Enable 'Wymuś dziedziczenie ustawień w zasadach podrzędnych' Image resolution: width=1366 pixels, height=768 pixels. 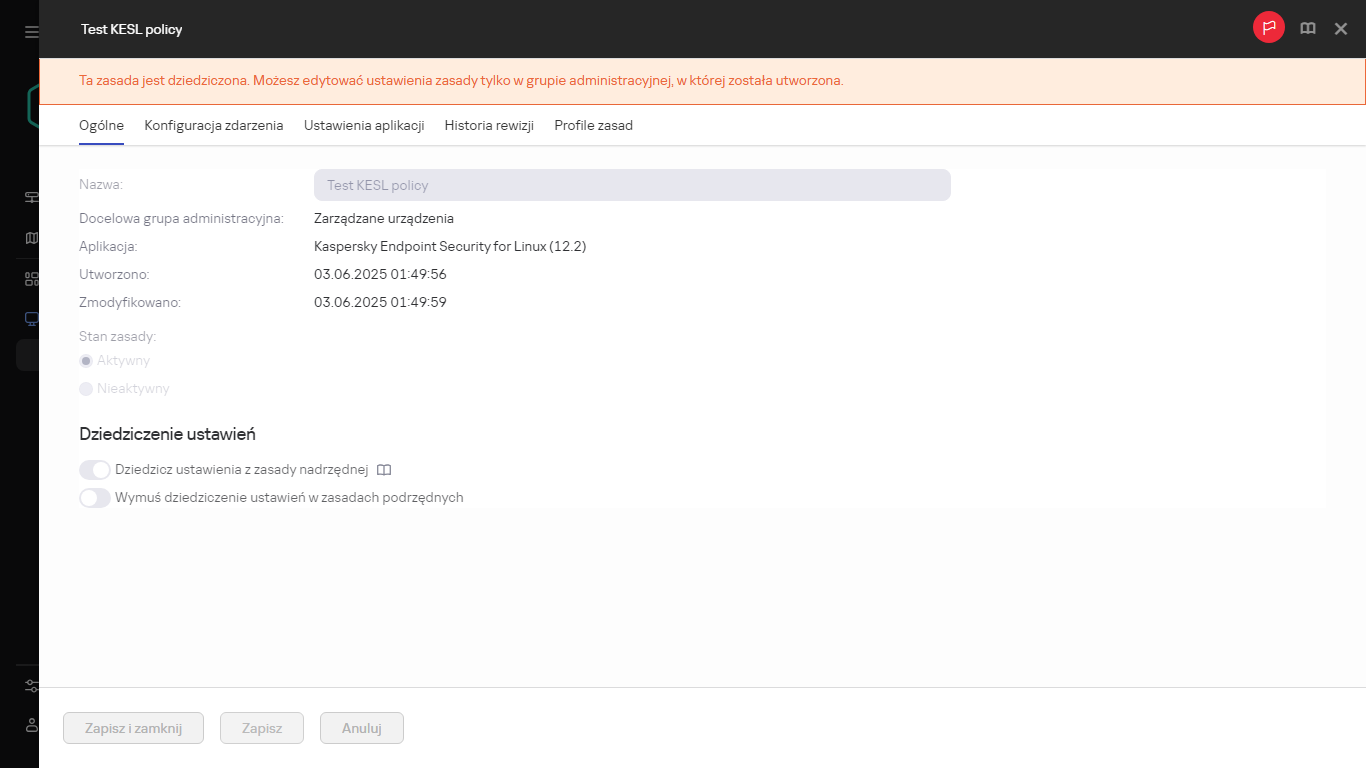(95, 498)
